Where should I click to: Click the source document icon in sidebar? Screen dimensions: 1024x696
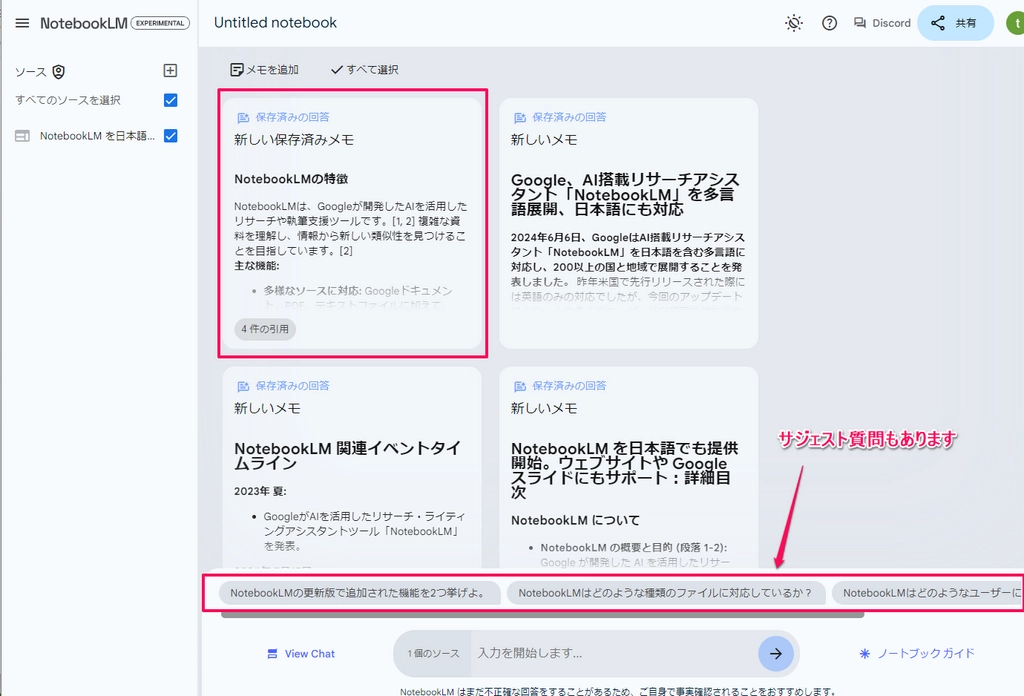(x=22, y=136)
